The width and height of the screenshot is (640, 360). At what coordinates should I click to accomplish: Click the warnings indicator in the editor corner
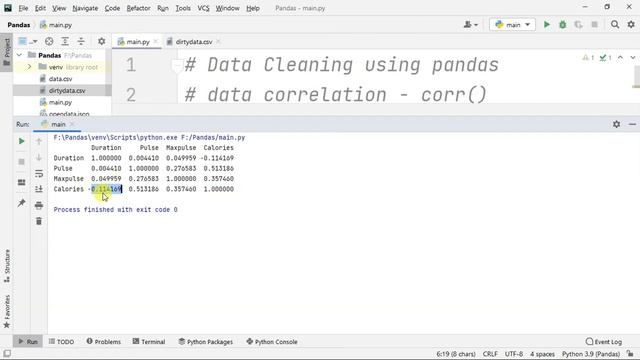point(588,58)
